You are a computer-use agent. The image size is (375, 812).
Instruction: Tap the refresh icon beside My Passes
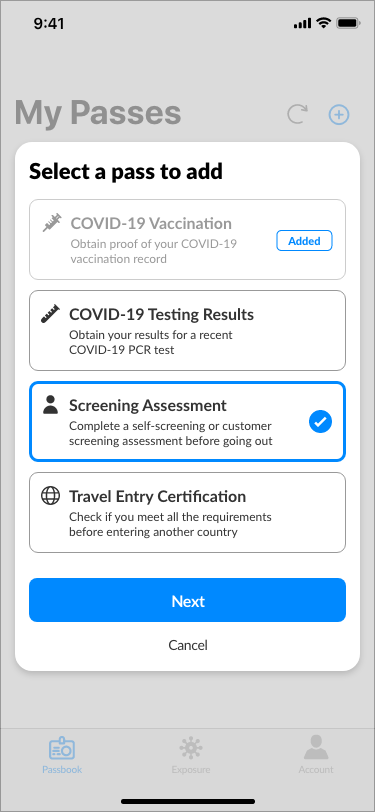[x=297, y=114]
